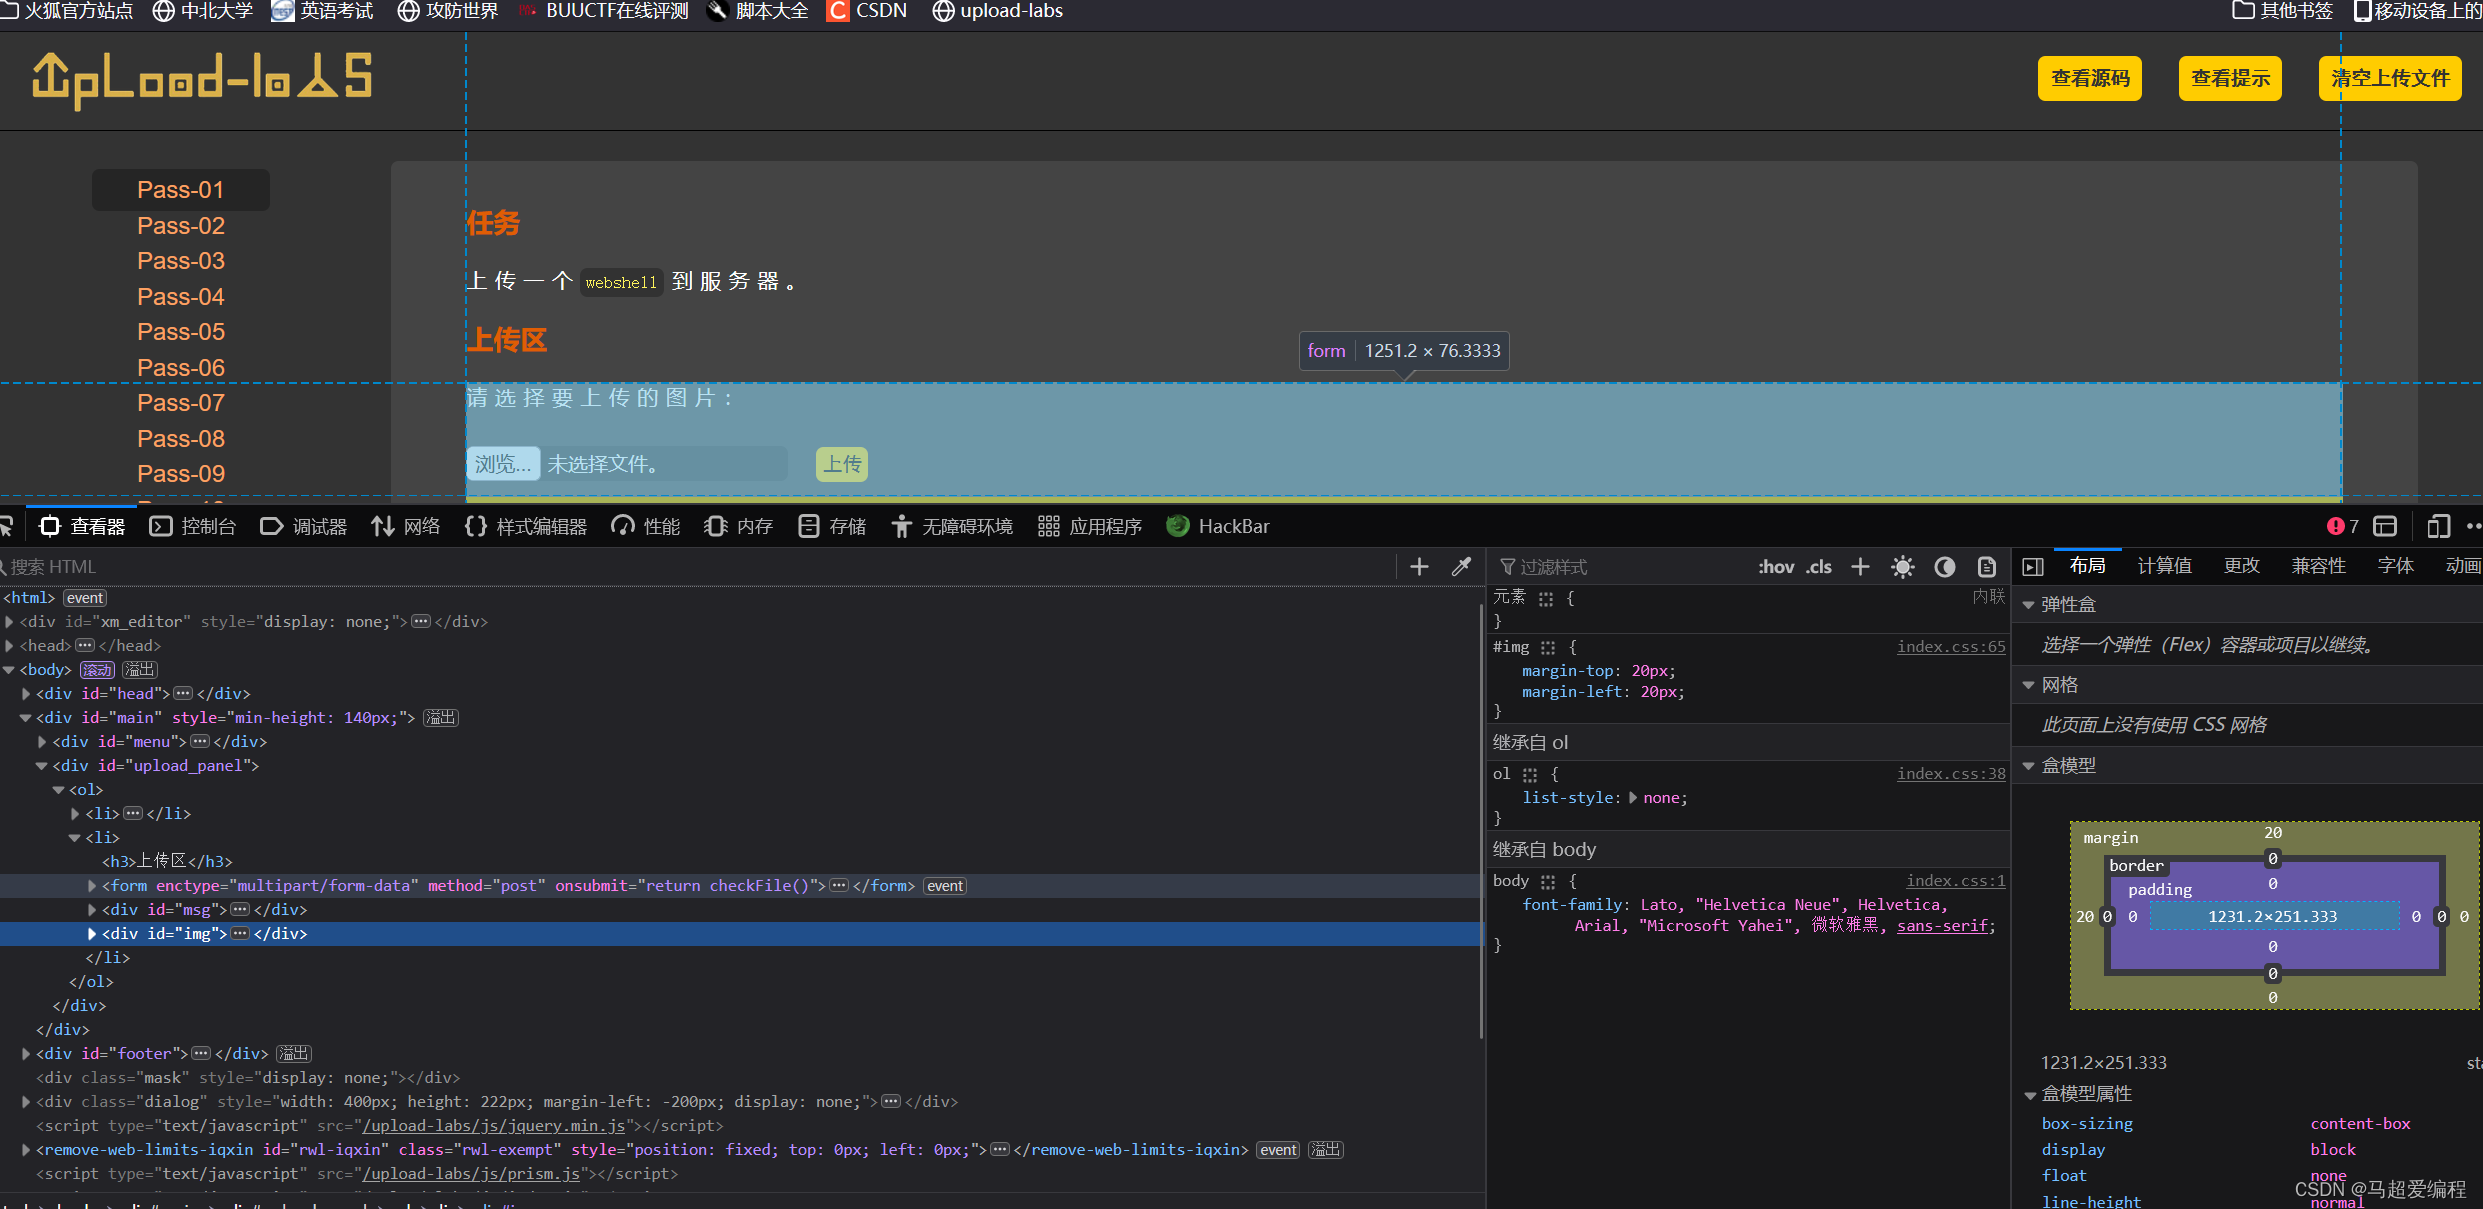
Task: Open the 计算值 panel tab
Action: (2164, 565)
